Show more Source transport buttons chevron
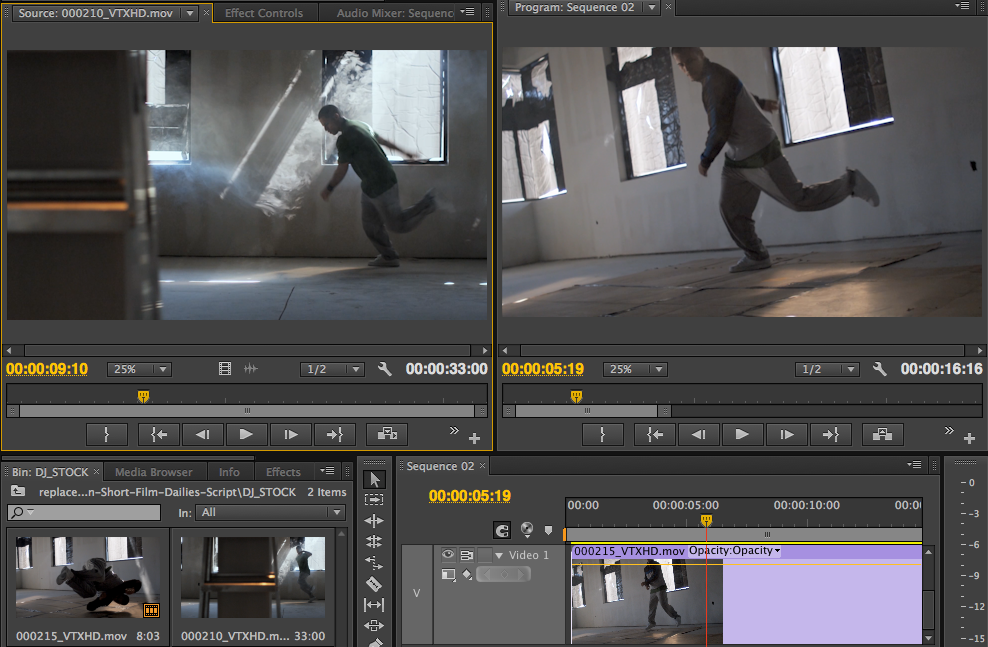This screenshot has width=988, height=647. (x=454, y=430)
